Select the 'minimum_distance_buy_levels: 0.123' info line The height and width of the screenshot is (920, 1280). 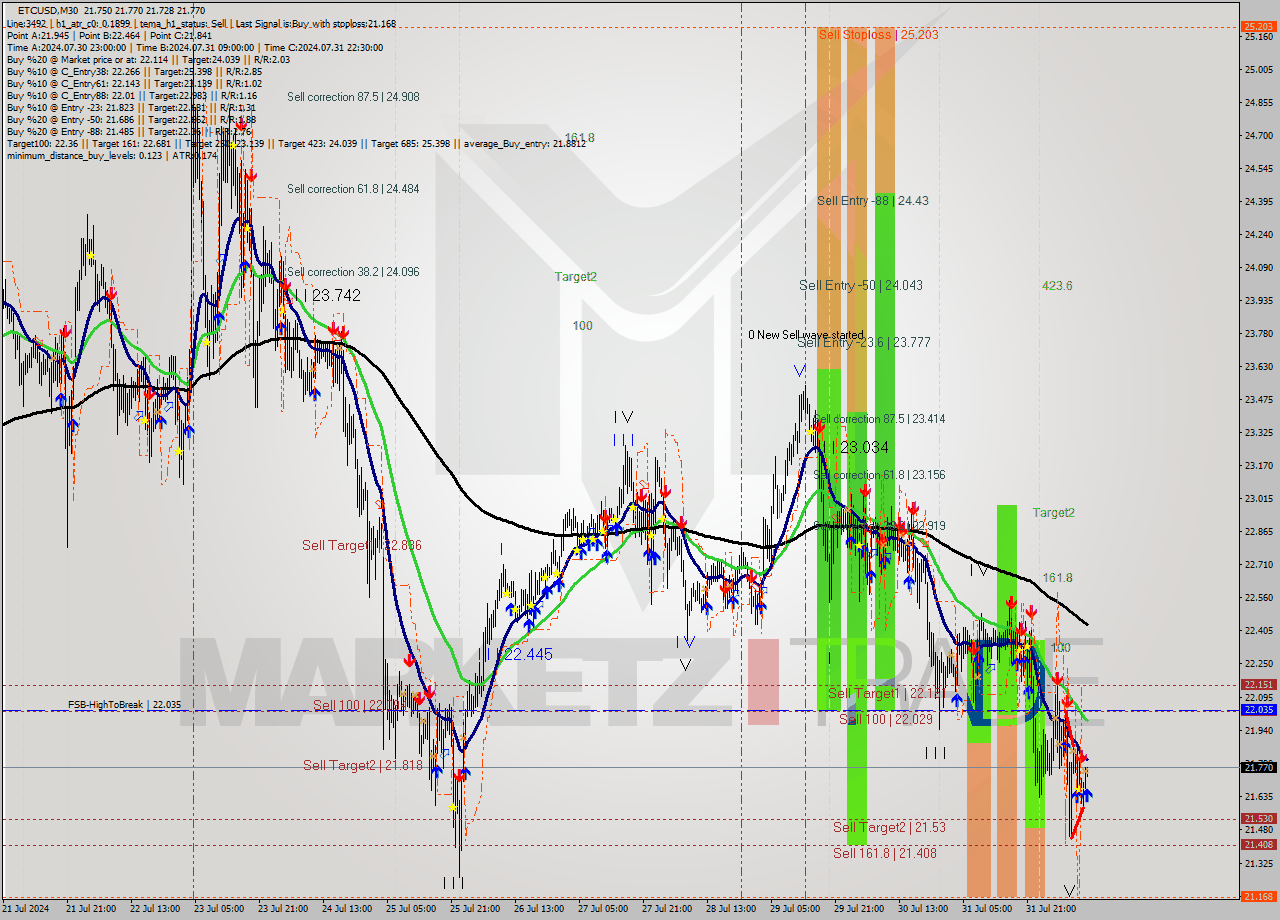pyautogui.click(x=111, y=155)
